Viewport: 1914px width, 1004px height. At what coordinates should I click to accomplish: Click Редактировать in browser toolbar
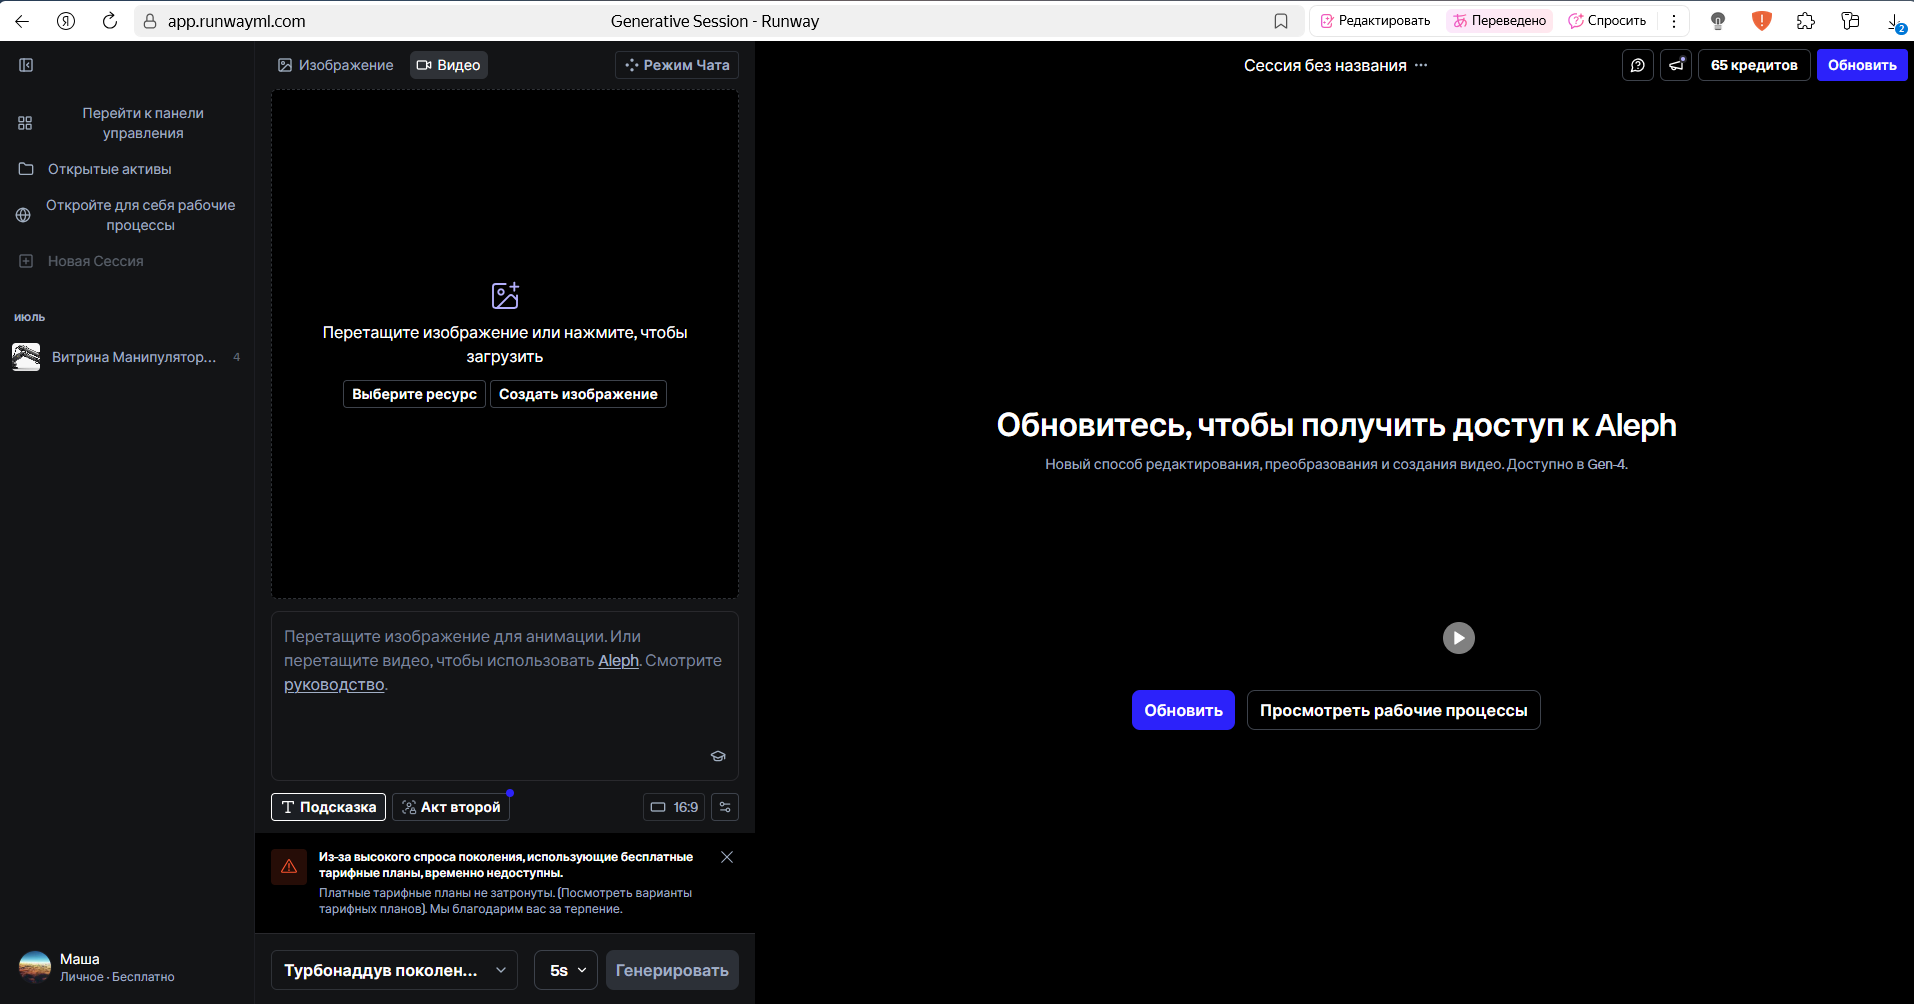pos(1375,21)
